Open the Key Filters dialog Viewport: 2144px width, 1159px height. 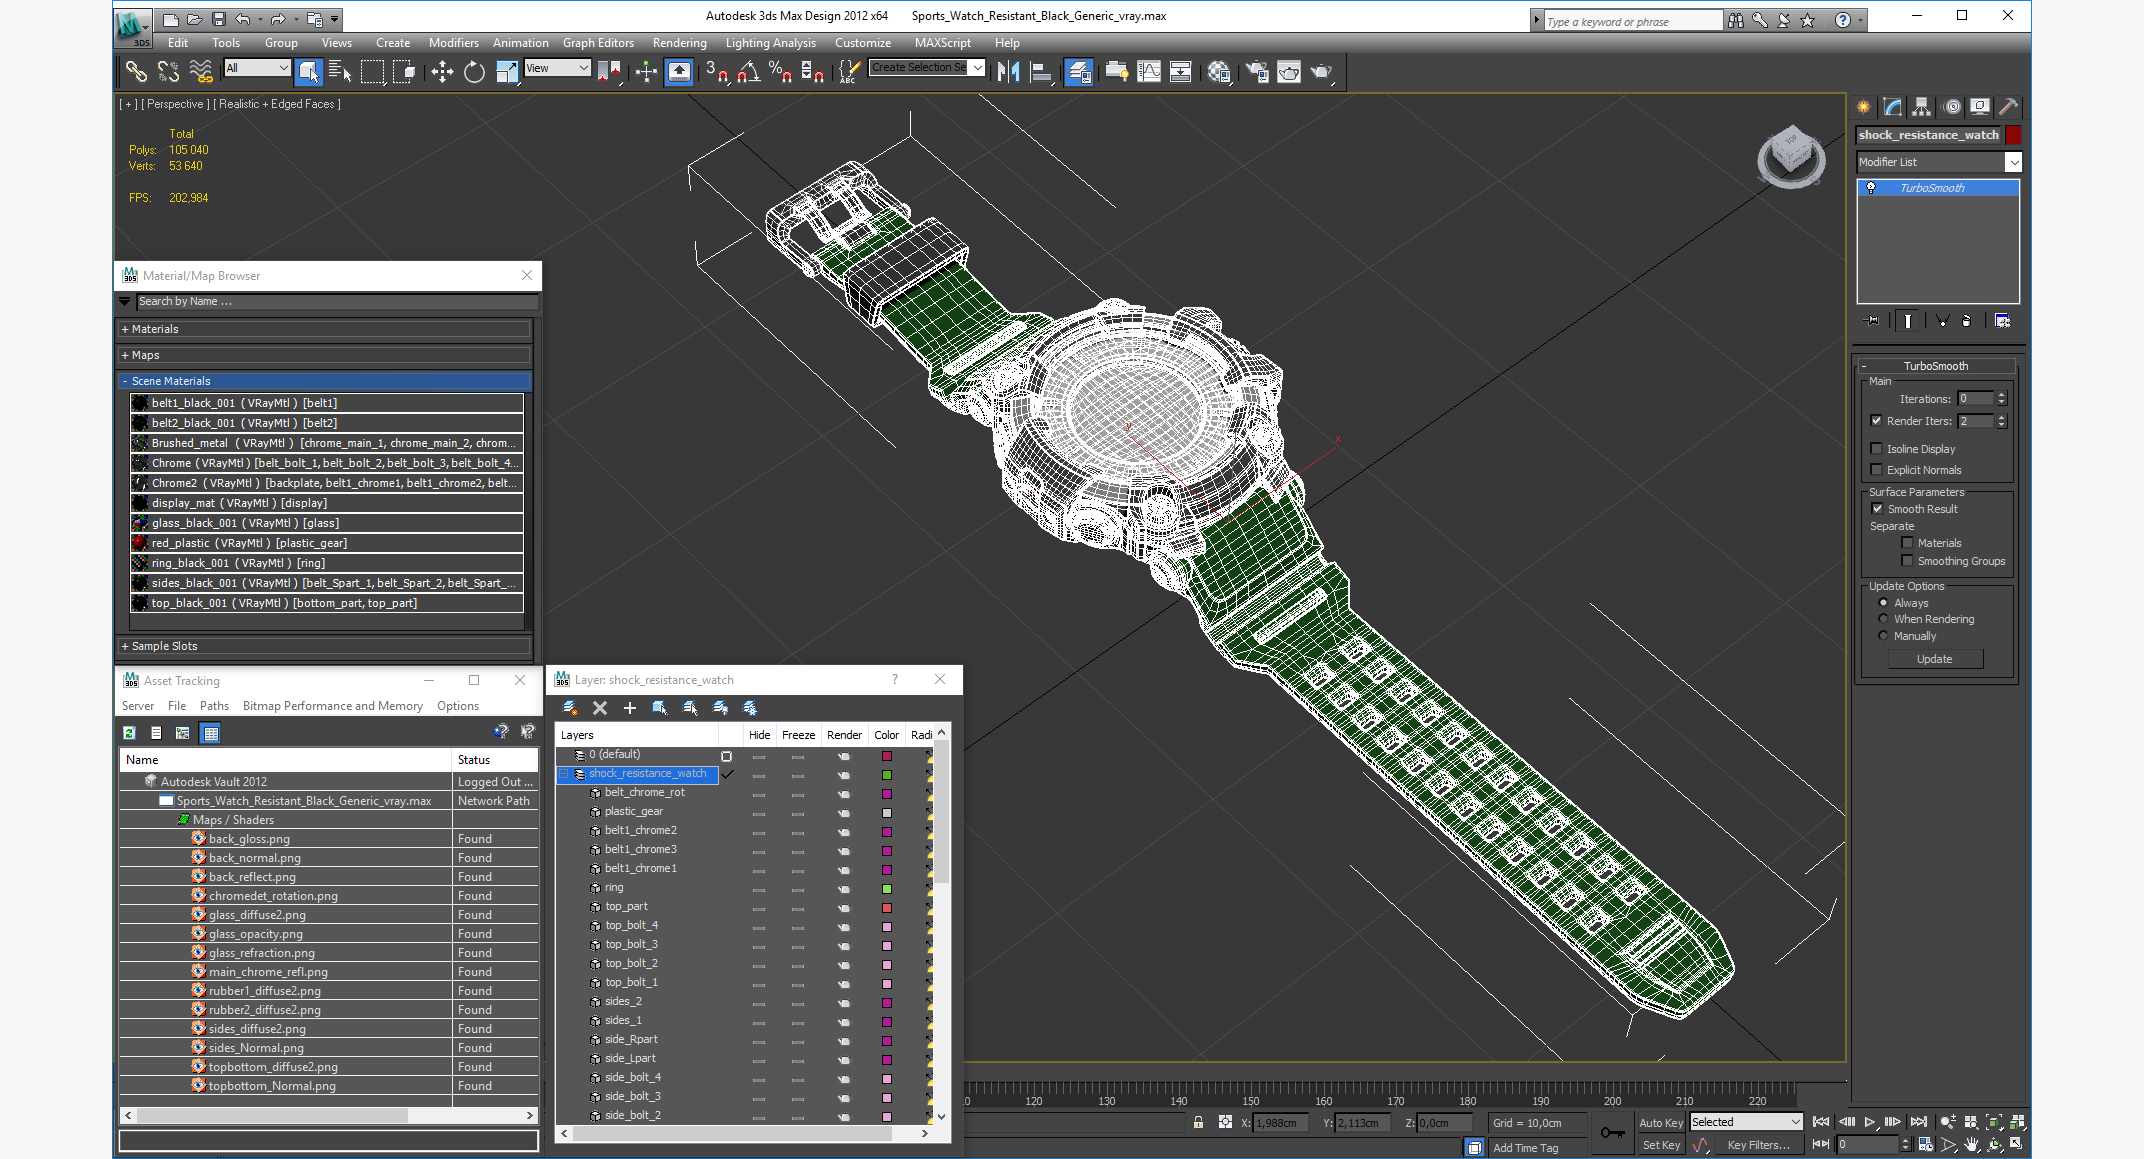(1758, 1145)
